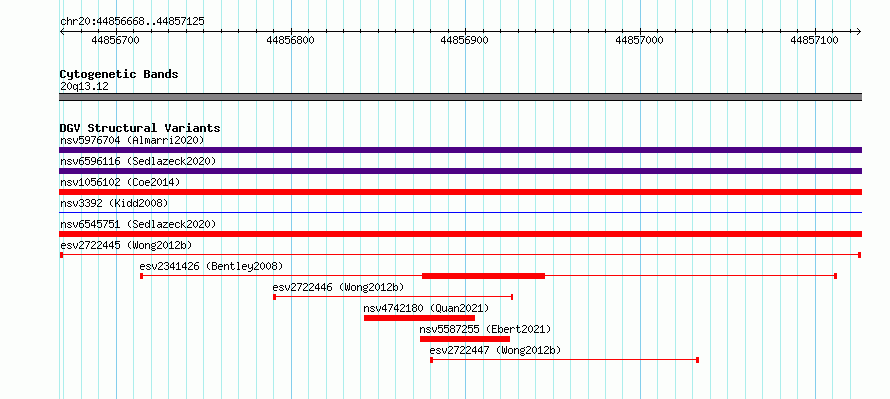Click the esv2722447 thin red span
The width and height of the screenshot is (890, 399).
[565, 360]
